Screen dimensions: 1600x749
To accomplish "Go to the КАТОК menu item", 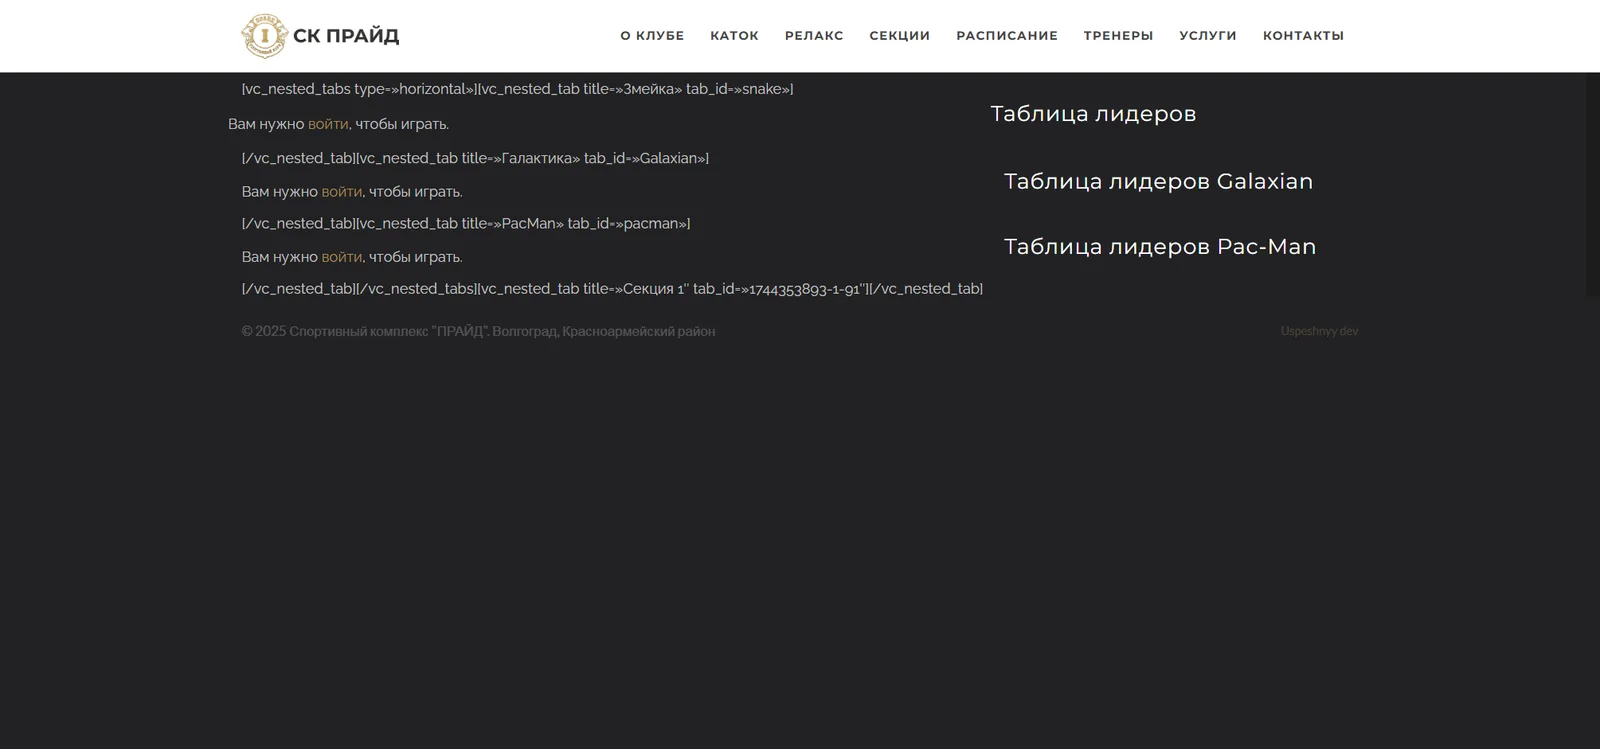I will point(734,36).
